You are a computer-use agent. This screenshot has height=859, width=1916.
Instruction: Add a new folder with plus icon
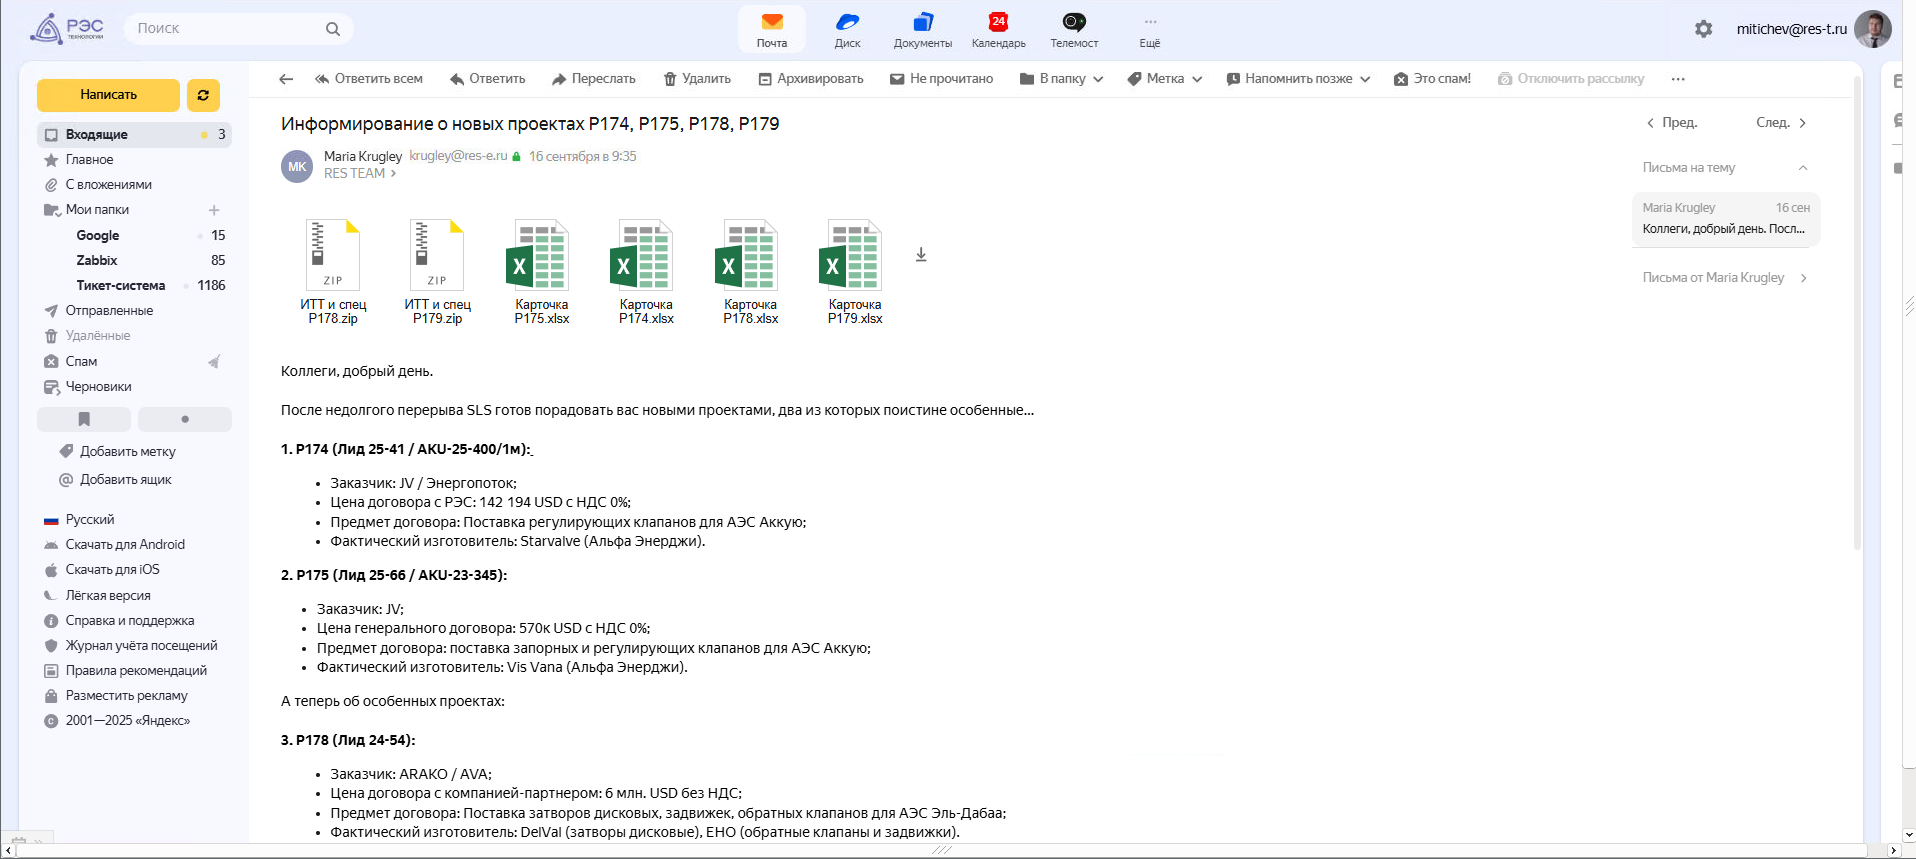(x=214, y=210)
